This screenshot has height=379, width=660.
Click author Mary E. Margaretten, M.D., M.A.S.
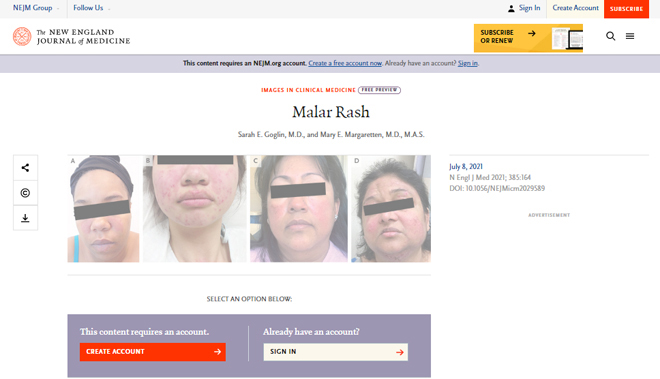click(372, 135)
